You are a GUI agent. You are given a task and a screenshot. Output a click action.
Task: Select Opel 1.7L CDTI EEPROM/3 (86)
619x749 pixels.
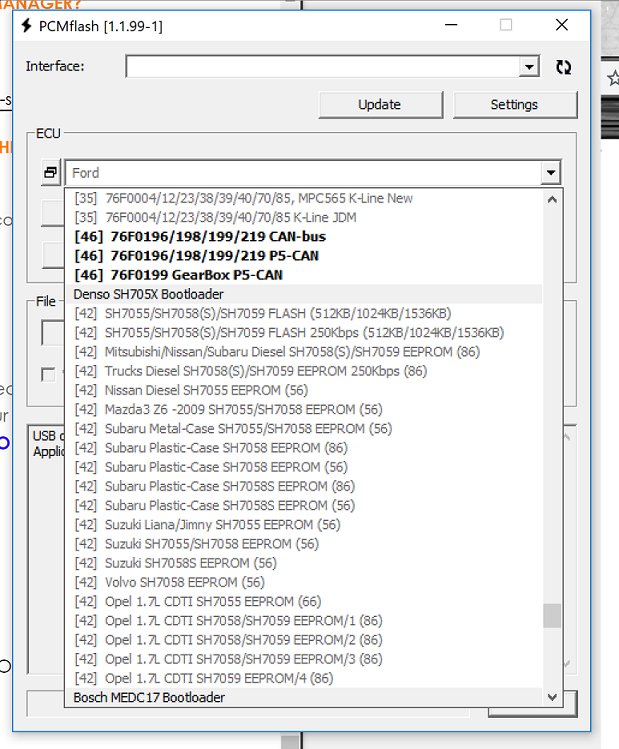[304, 659]
